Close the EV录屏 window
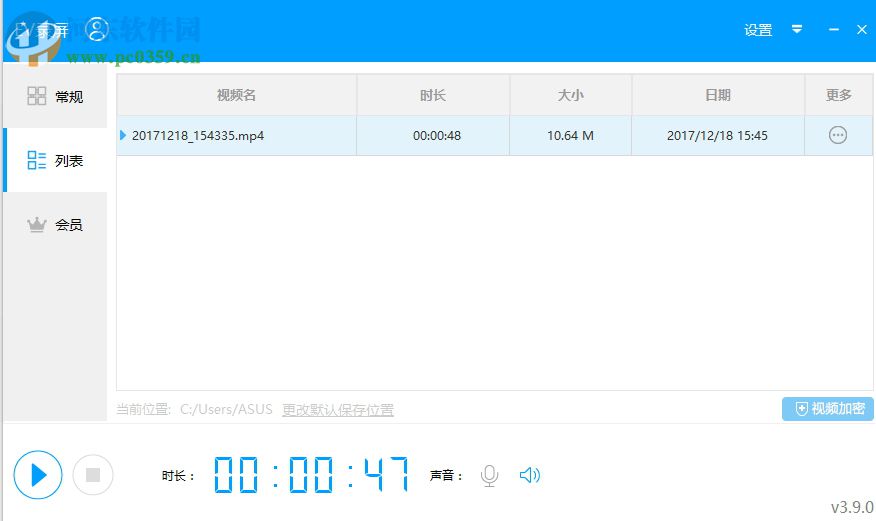This screenshot has height=521, width=876. tap(862, 30)
